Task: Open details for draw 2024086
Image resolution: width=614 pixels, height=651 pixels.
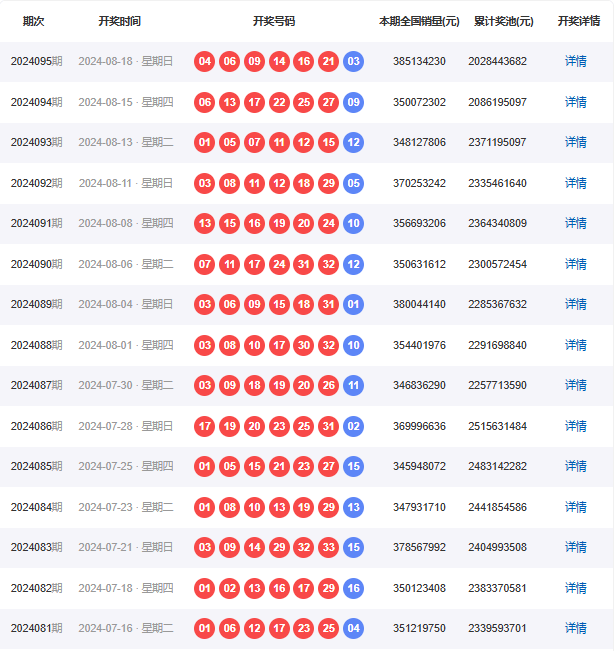Action: (x=575, y=426)
